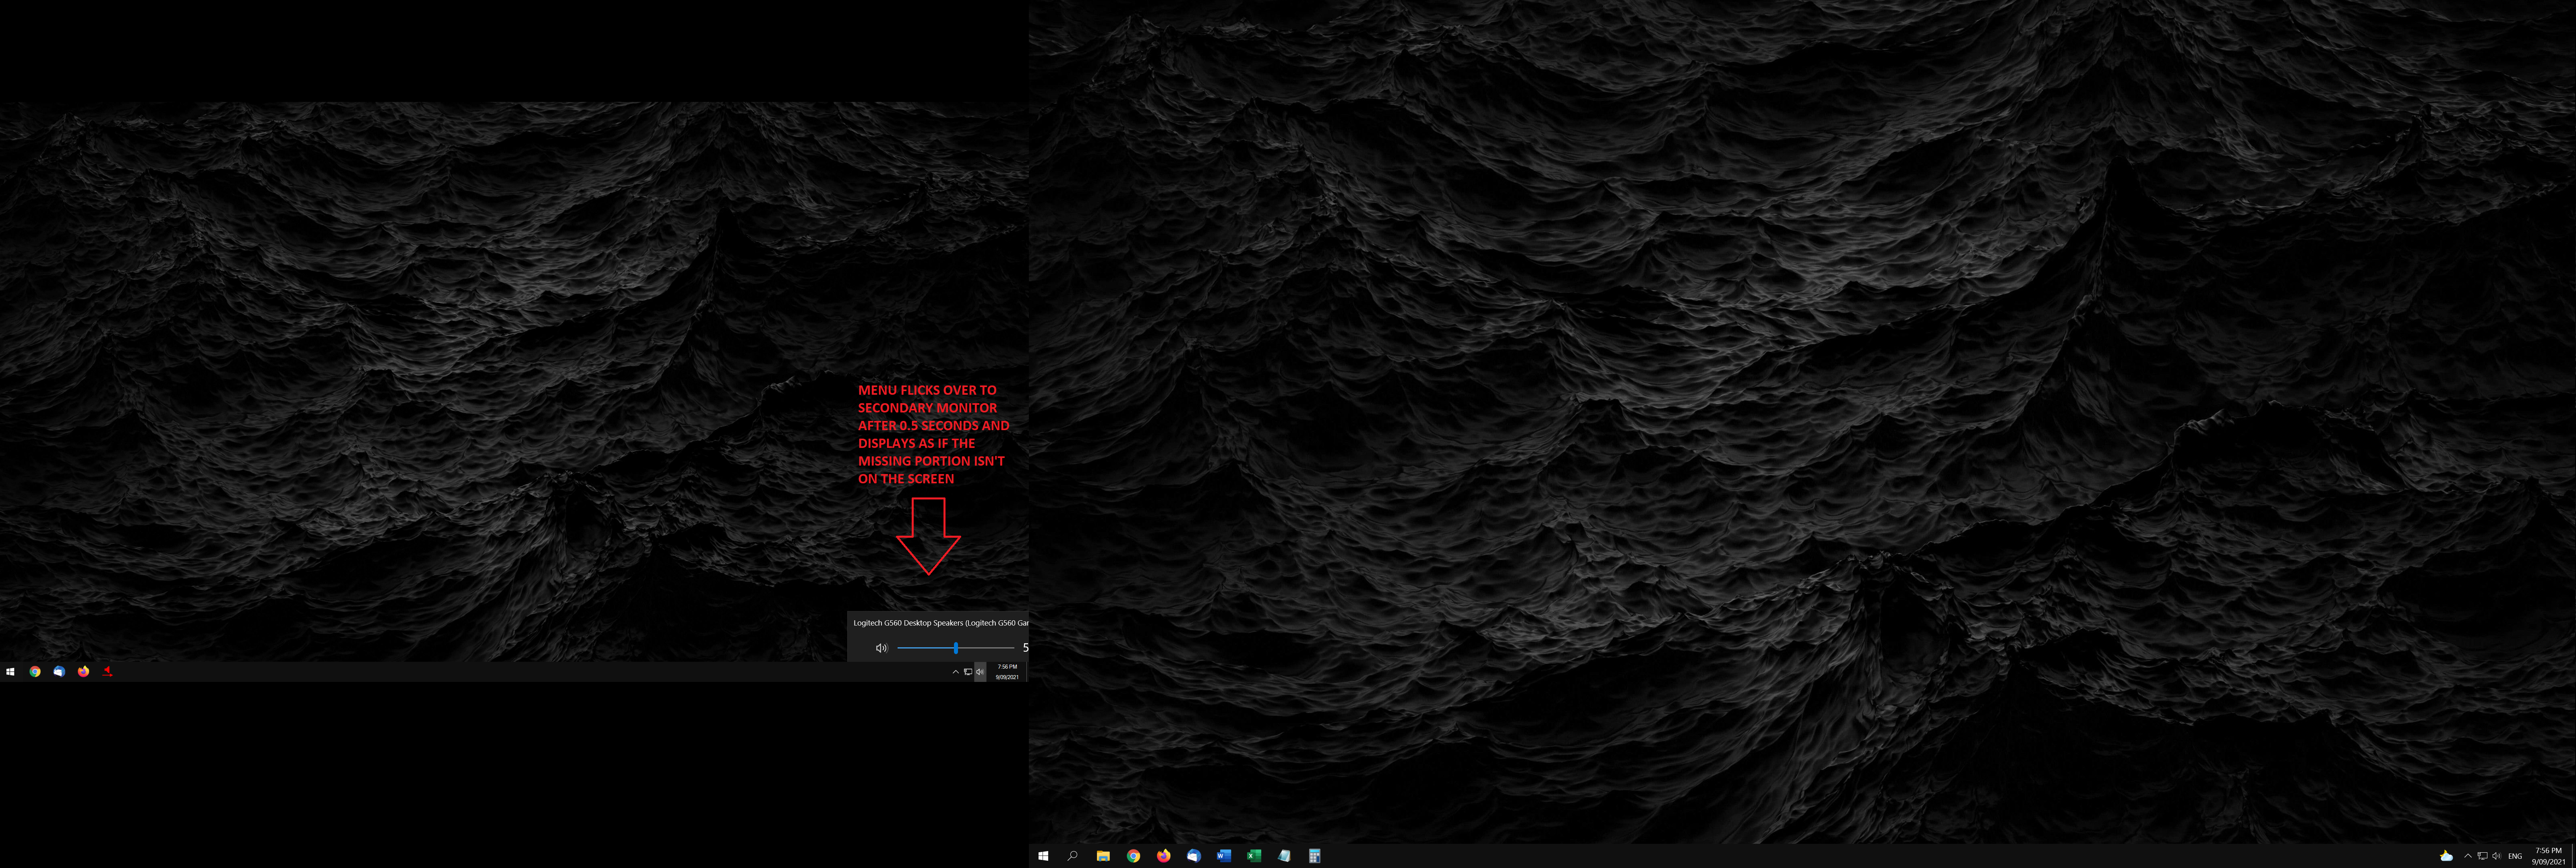Open the 7:56 PM clock beside ENG

(2548, 856)
